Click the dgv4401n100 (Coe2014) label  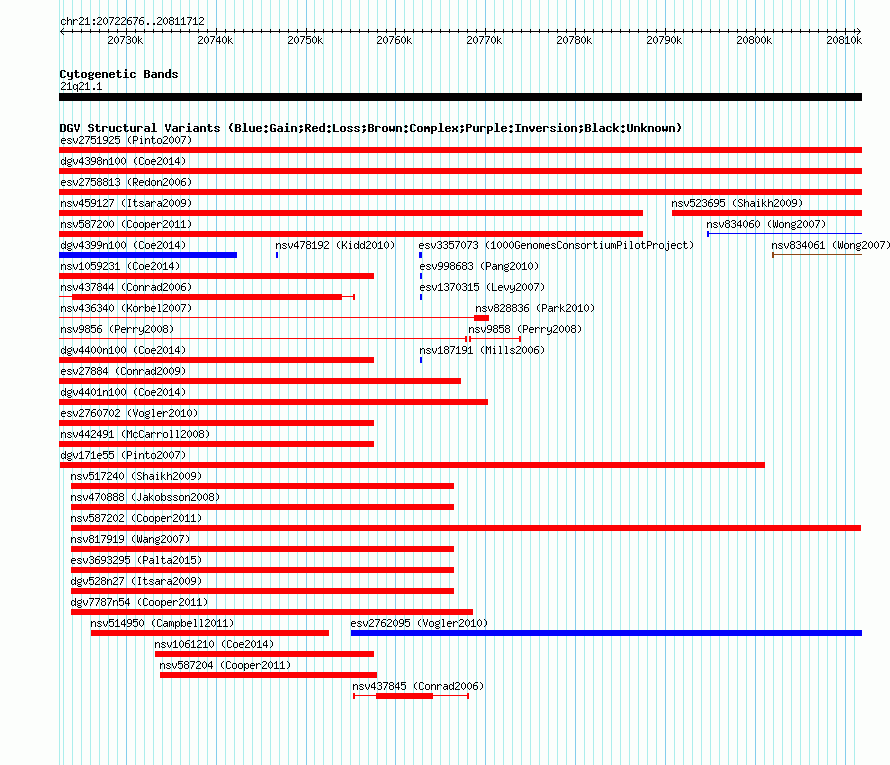tap(123, 392)
